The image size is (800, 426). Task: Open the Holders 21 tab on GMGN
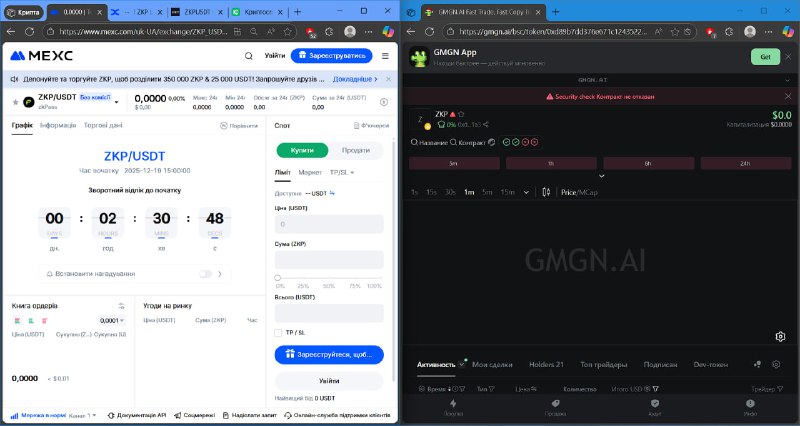[546, 364]
